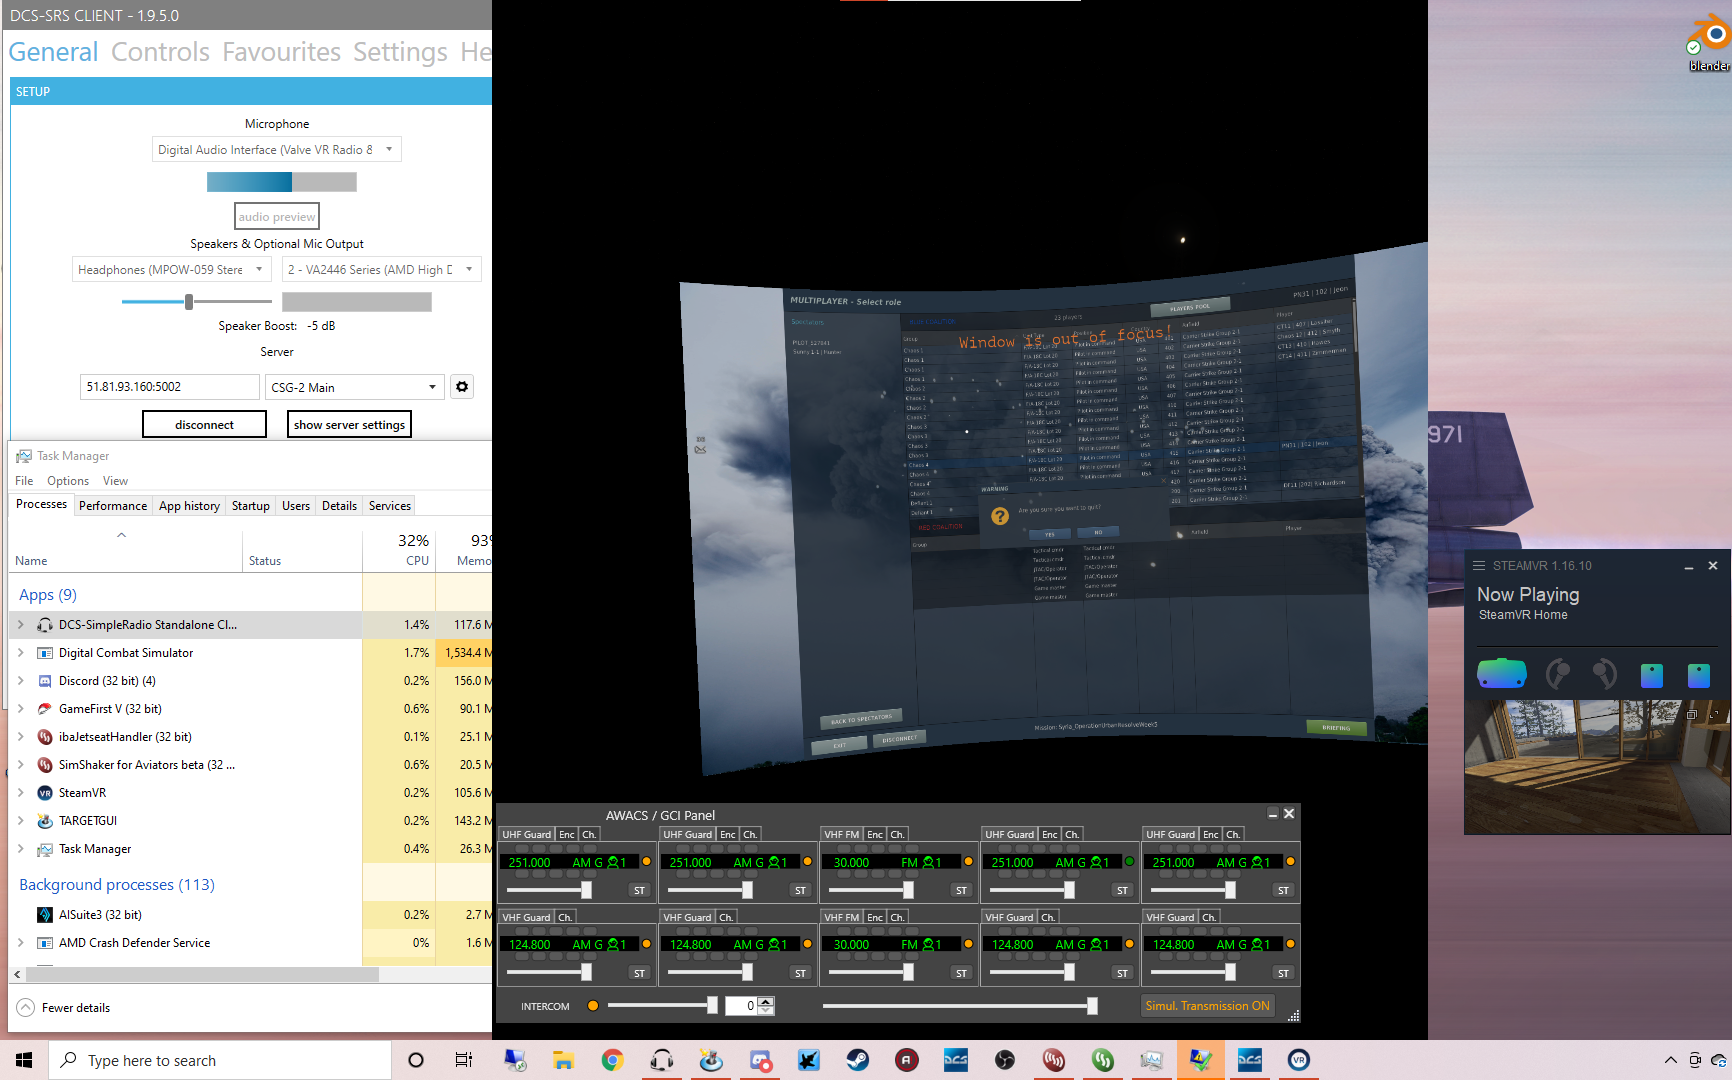The image size is (1732, 1080).
Task: Open the Details tab in Task Manager
Action: point(339,506)
